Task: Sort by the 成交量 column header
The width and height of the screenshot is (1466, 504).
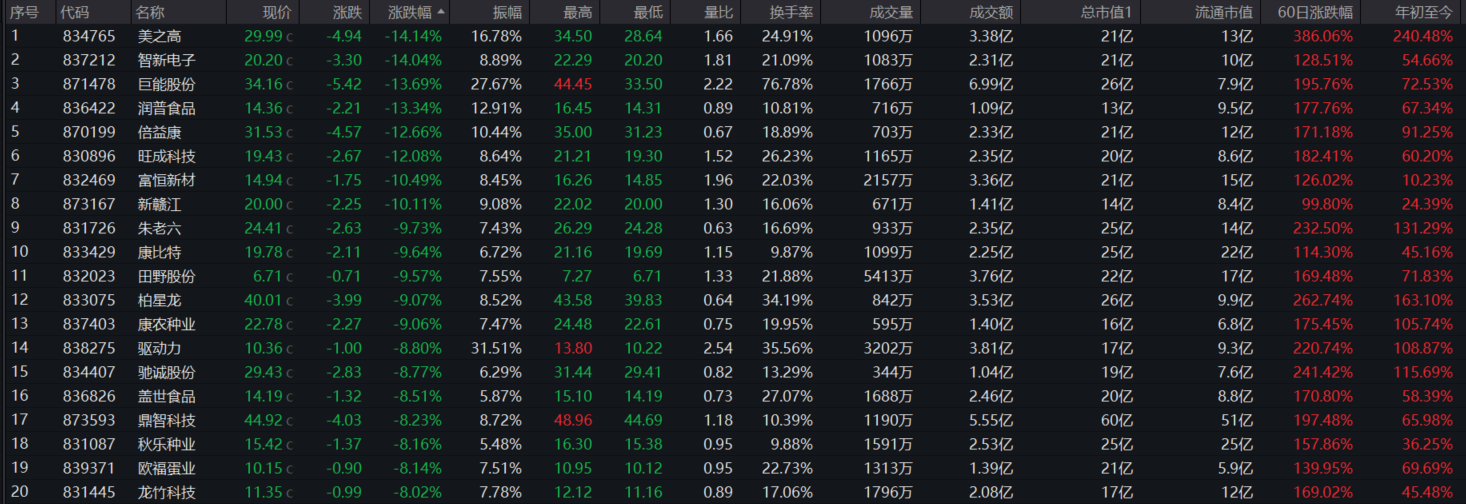Action: coord(892,12)
